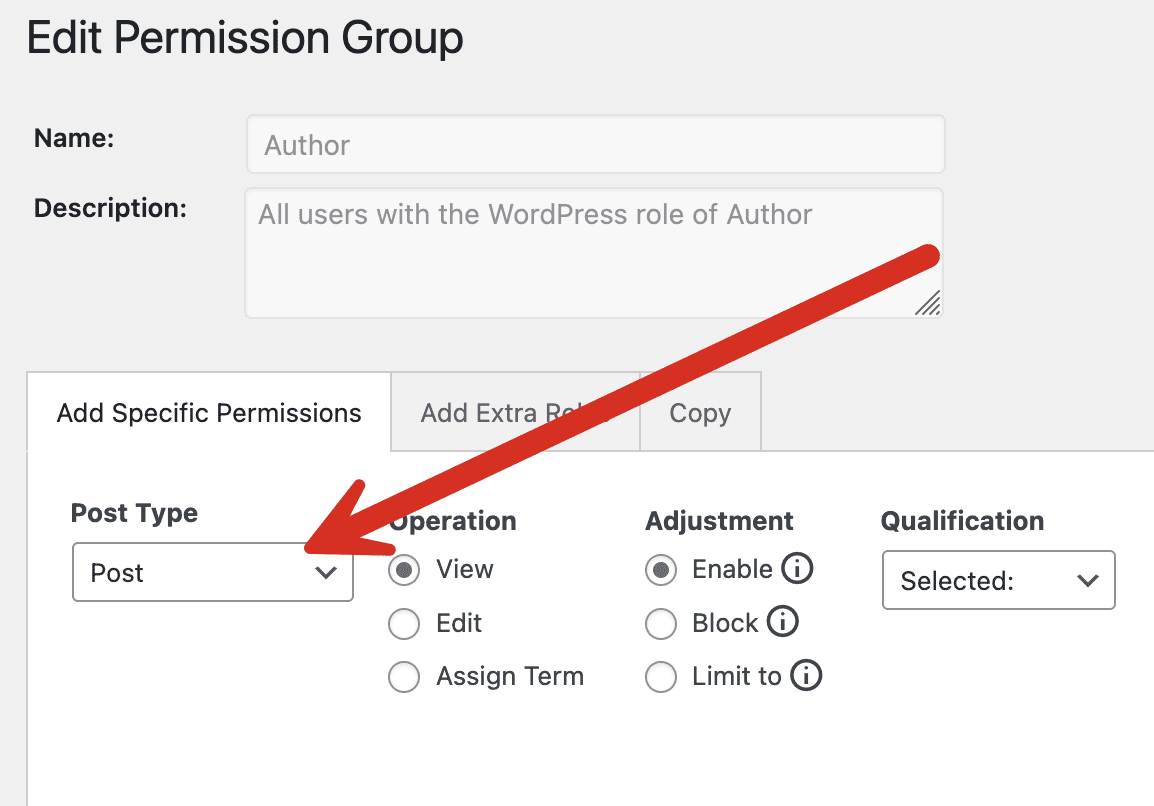Choose the Block adjustment

(x=661, y=623)
